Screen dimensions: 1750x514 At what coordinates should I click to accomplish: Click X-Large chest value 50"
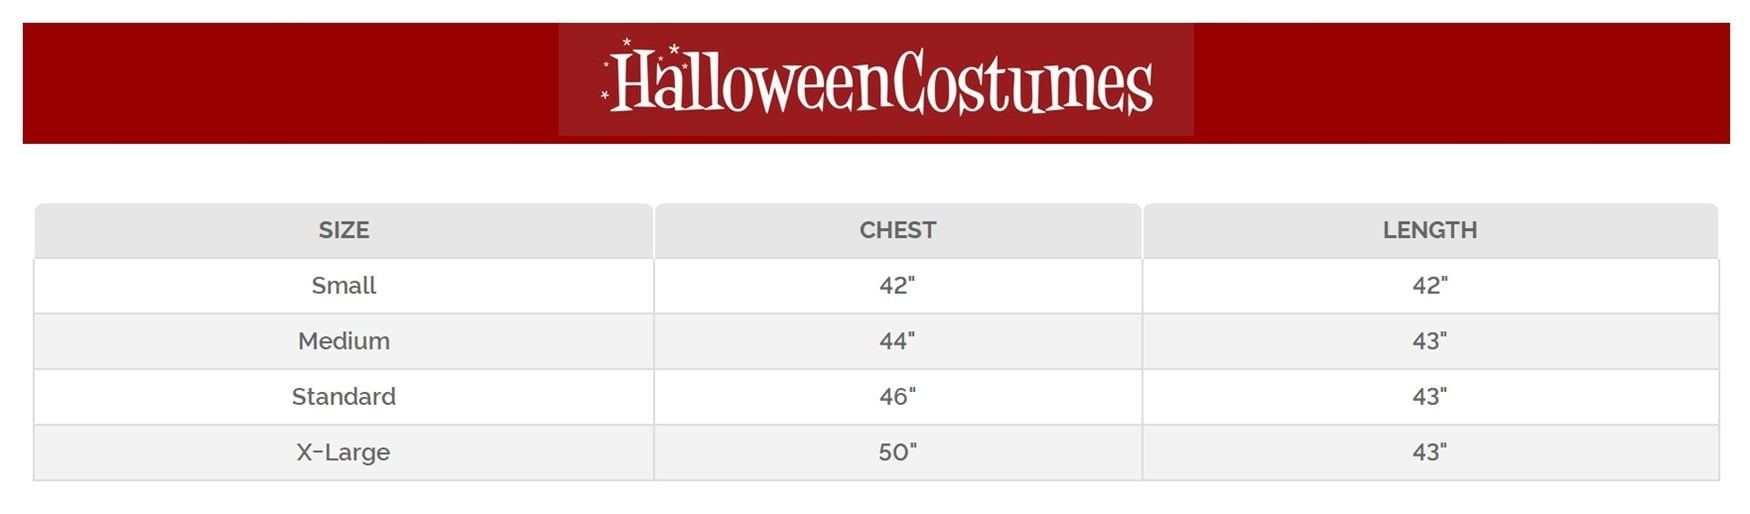point(897,452)
